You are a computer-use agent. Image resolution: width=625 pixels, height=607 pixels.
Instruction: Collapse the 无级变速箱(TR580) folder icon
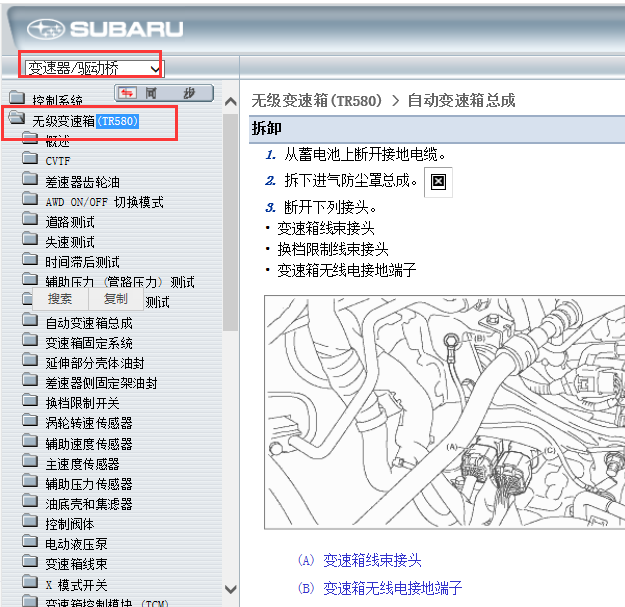[17, 118]
